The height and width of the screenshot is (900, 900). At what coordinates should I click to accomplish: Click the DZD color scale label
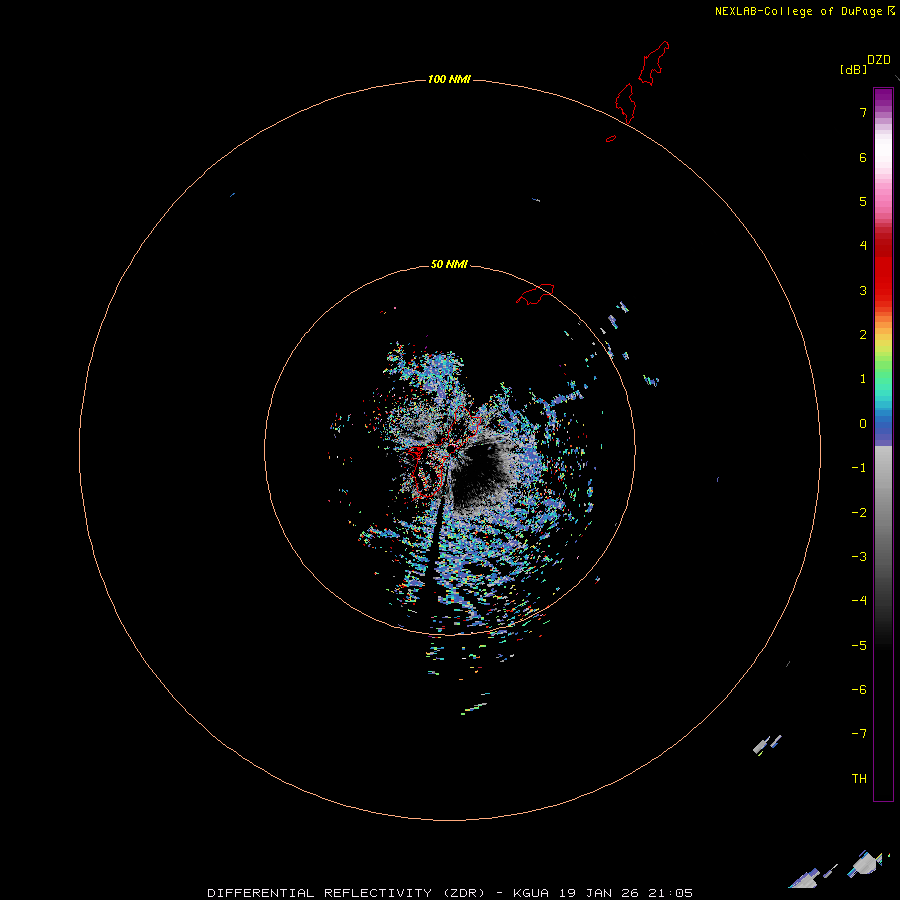pos(879,60)
